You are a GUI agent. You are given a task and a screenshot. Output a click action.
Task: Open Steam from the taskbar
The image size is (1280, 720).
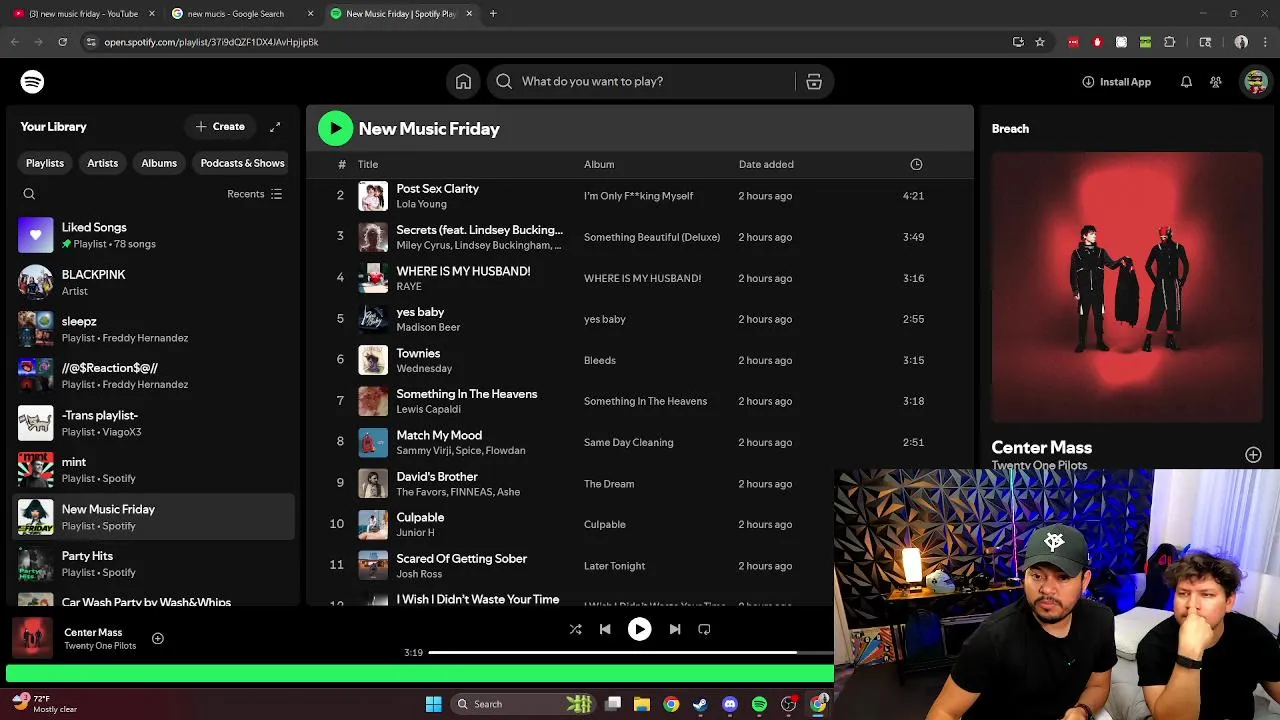coord(700,704)
